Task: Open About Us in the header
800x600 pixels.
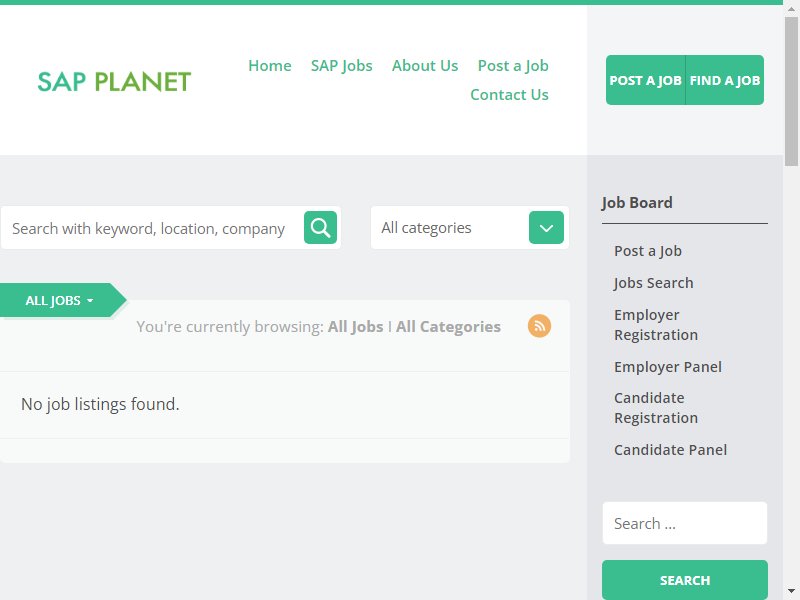Action: coord(425,66)
